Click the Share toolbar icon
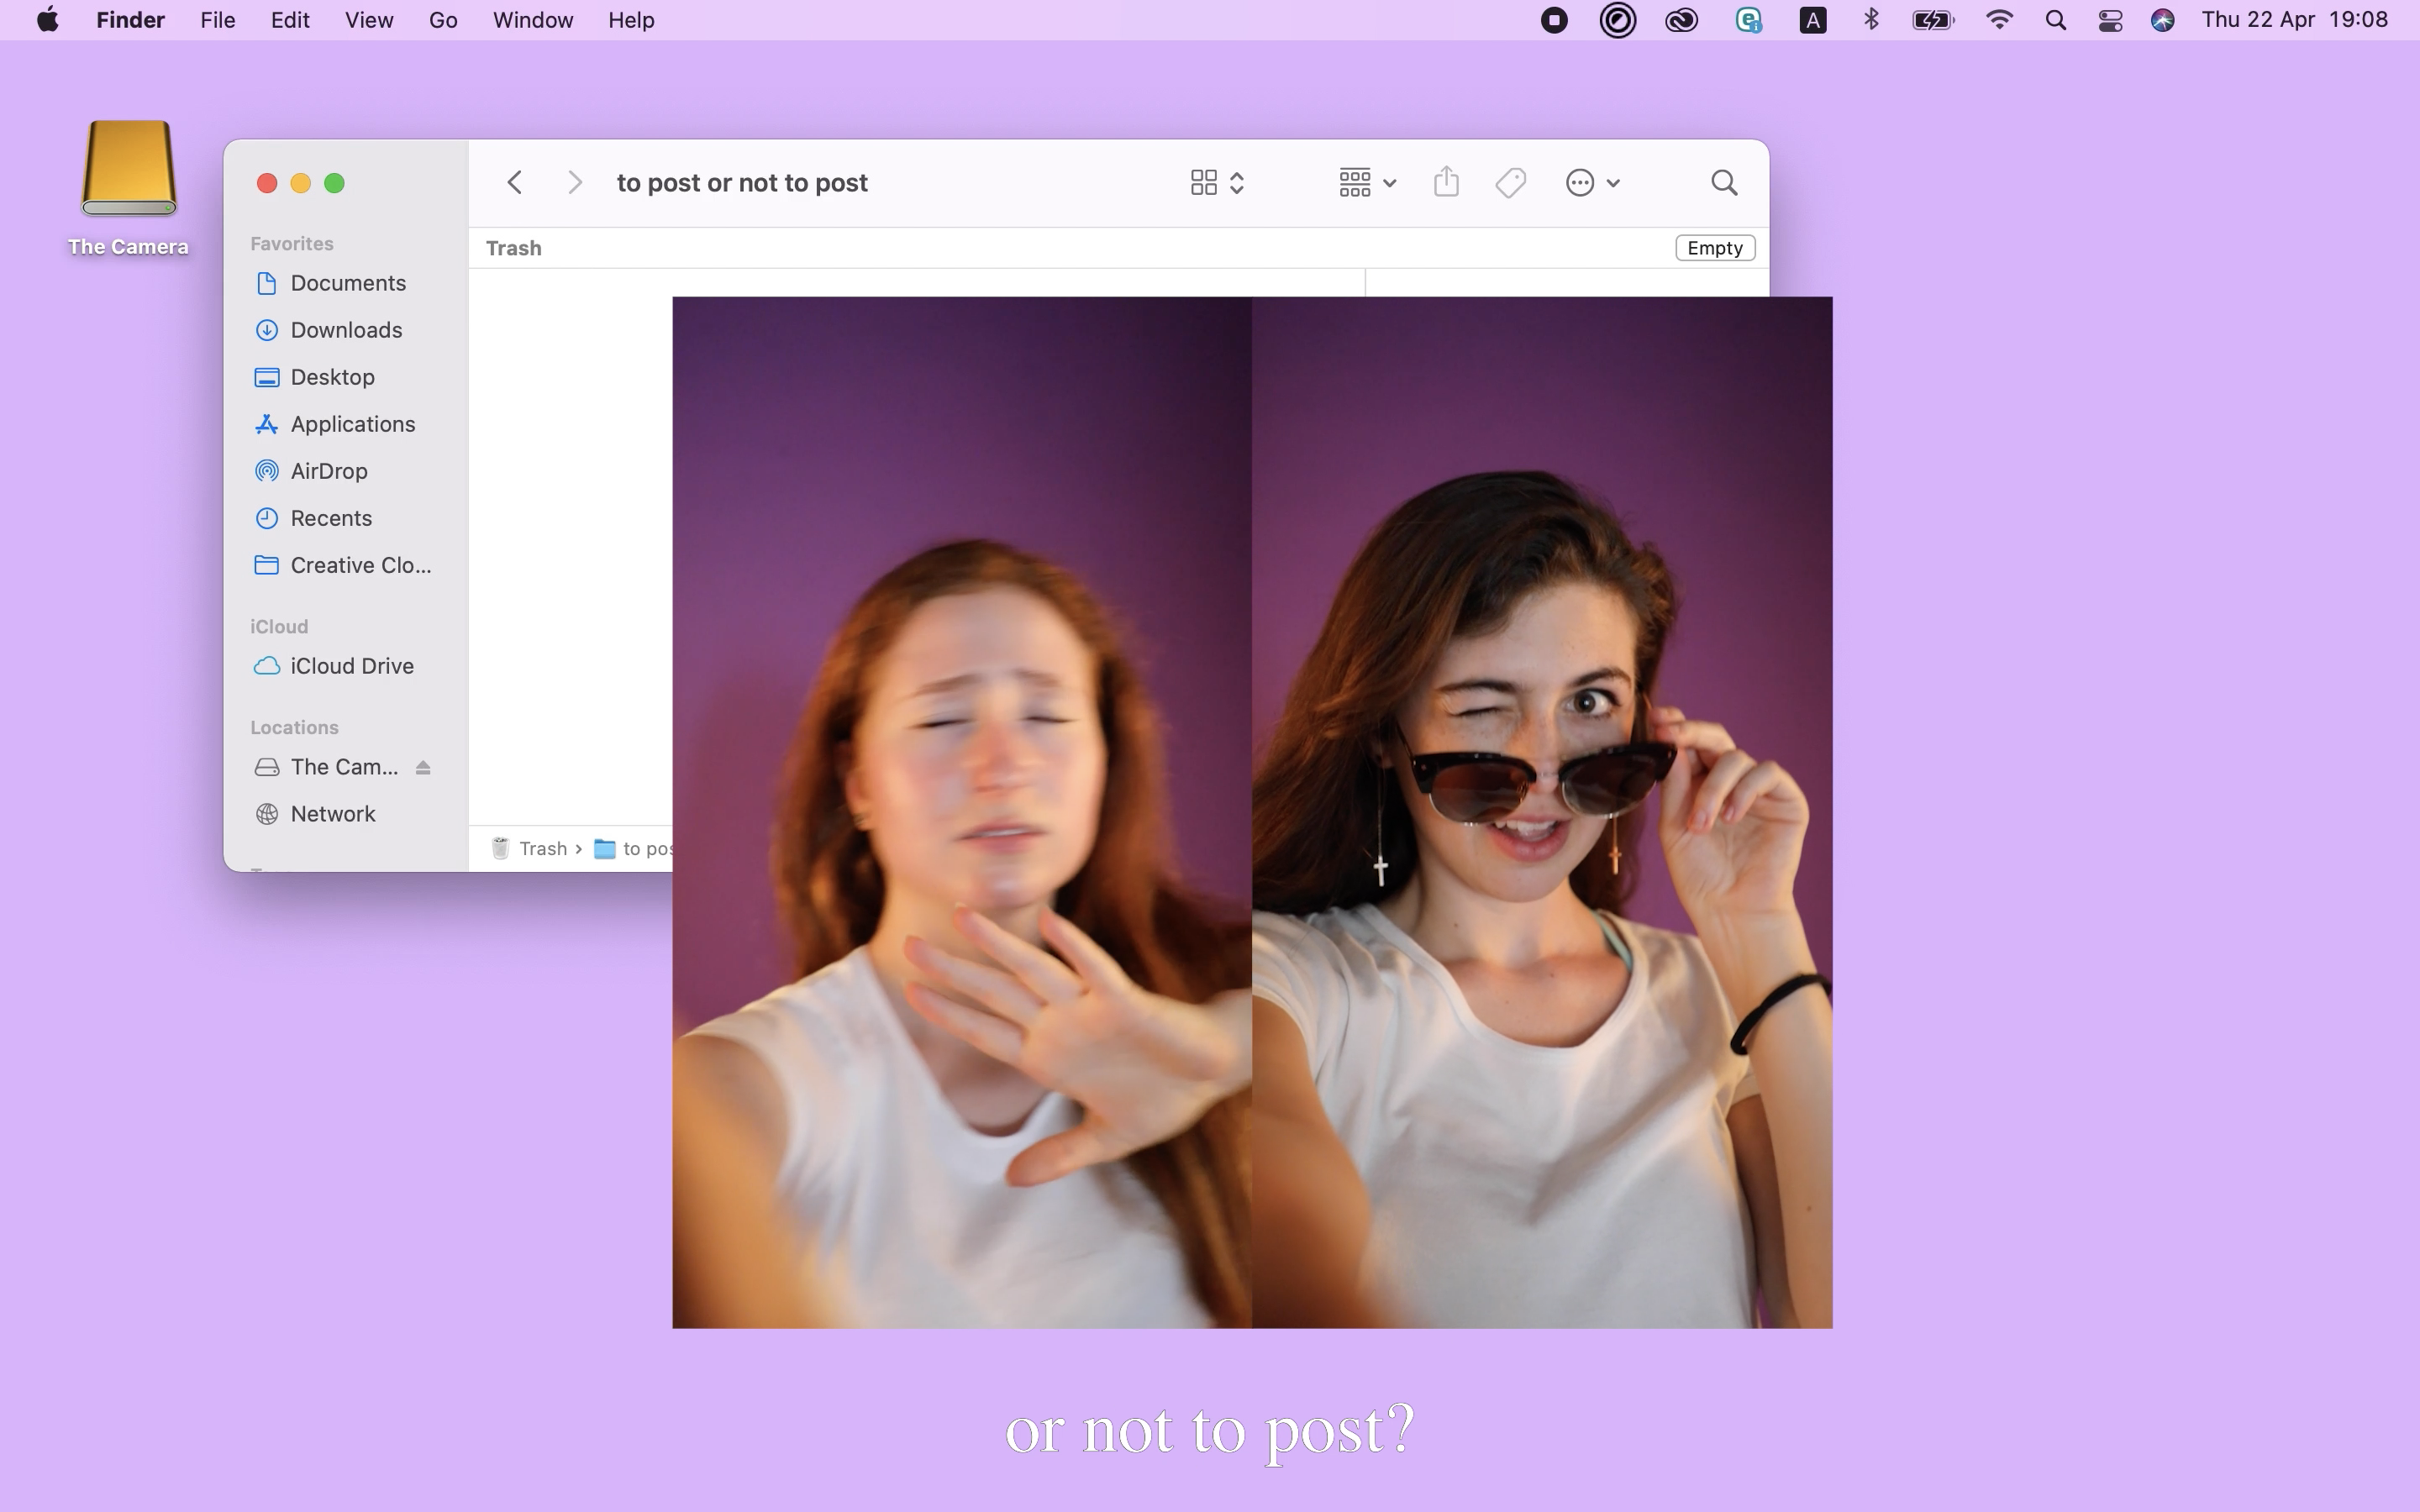The width and height of the screenshot is (2420, 1512). [1446, 182]
